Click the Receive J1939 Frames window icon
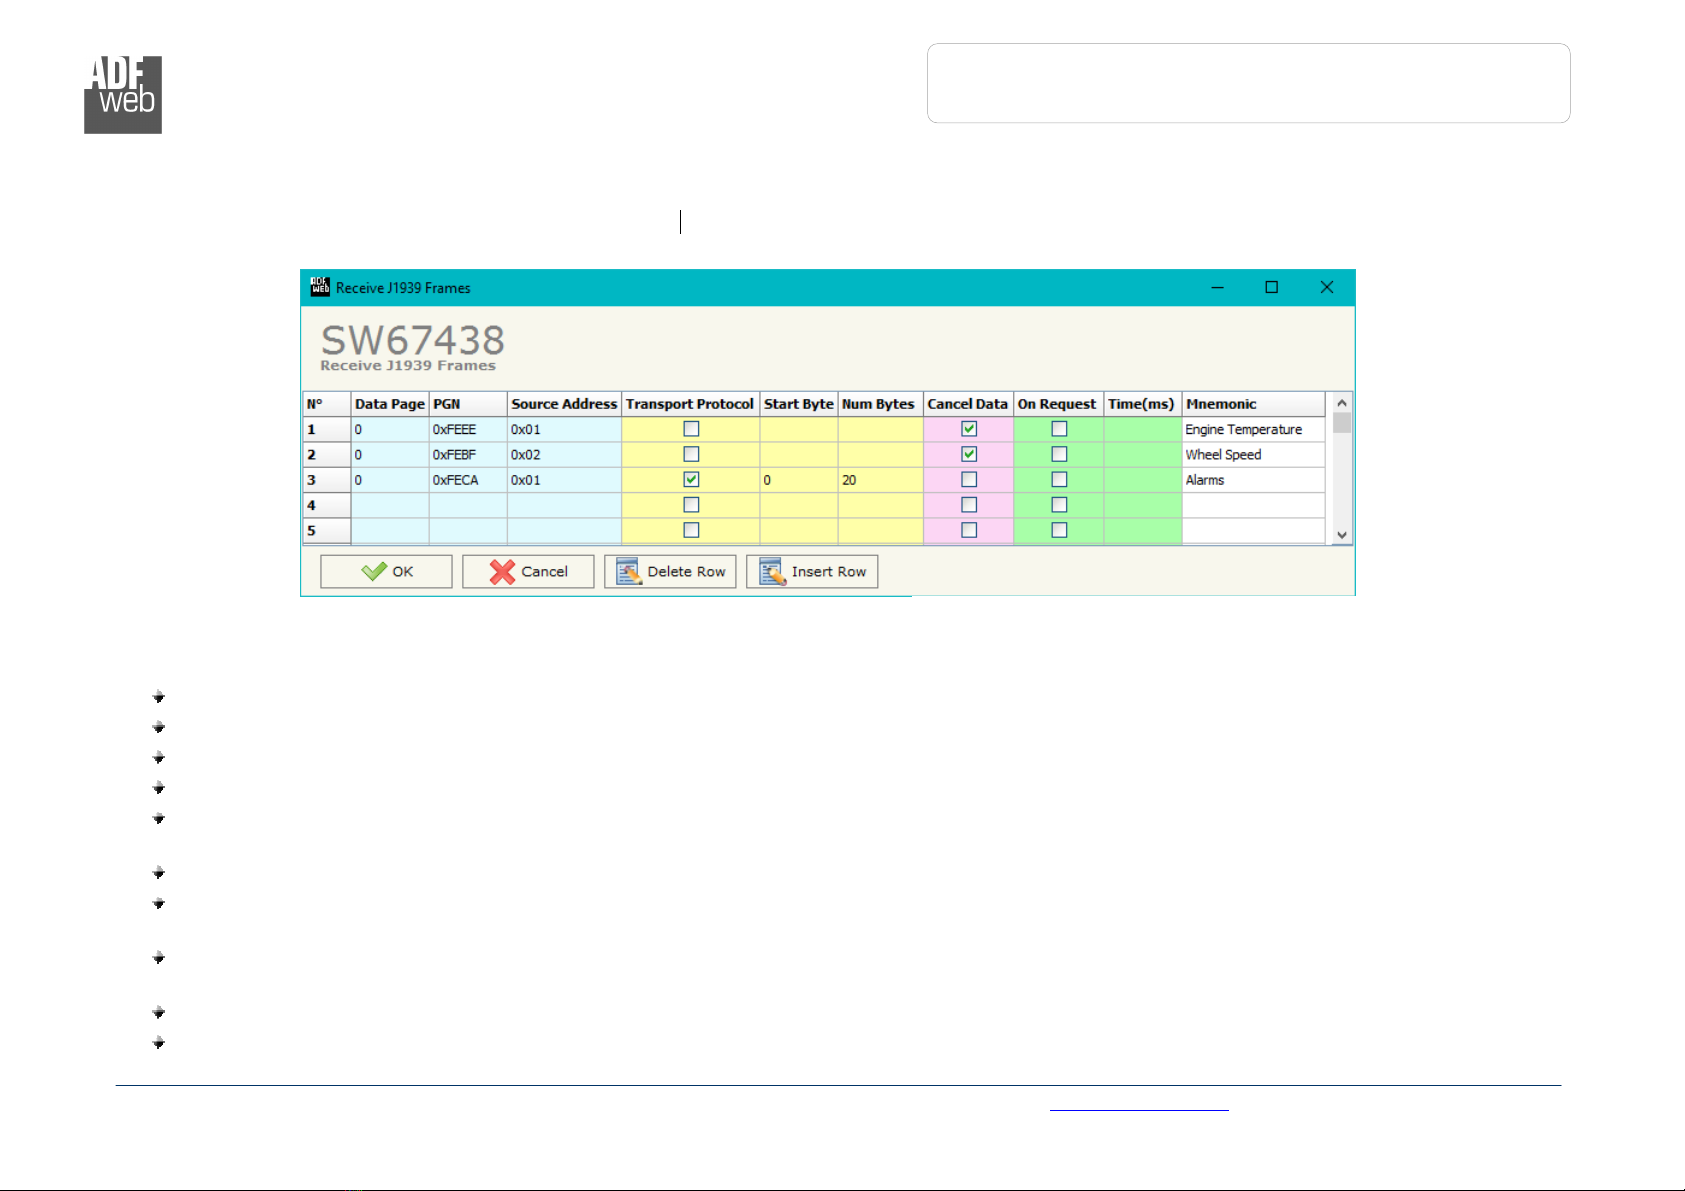 [x=320, y=287]
